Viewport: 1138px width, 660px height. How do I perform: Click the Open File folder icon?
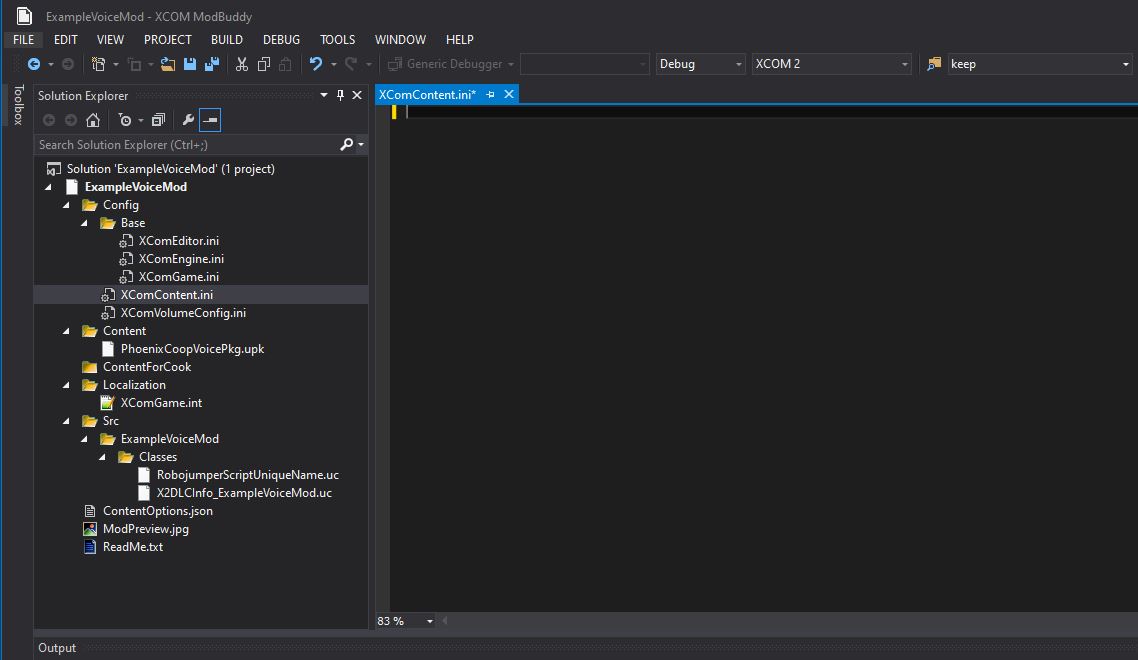pyautogui.click(x=168, y=64)
